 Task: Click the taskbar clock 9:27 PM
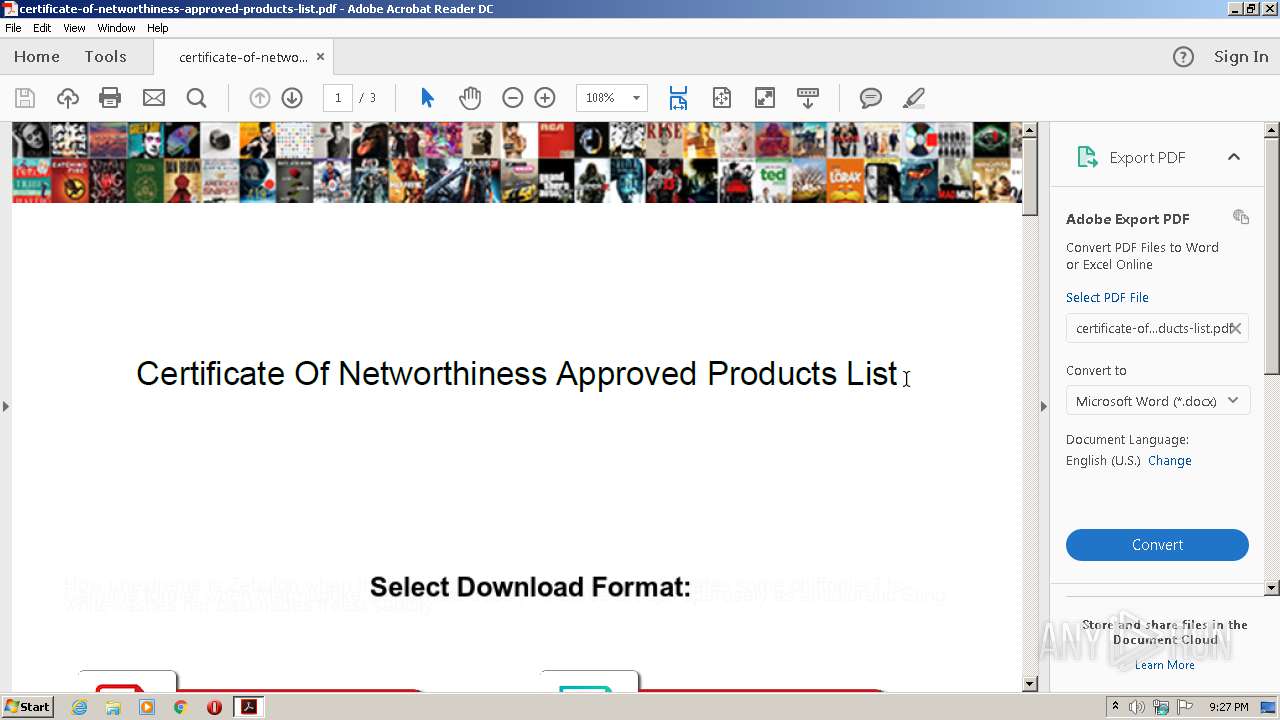1228,707
